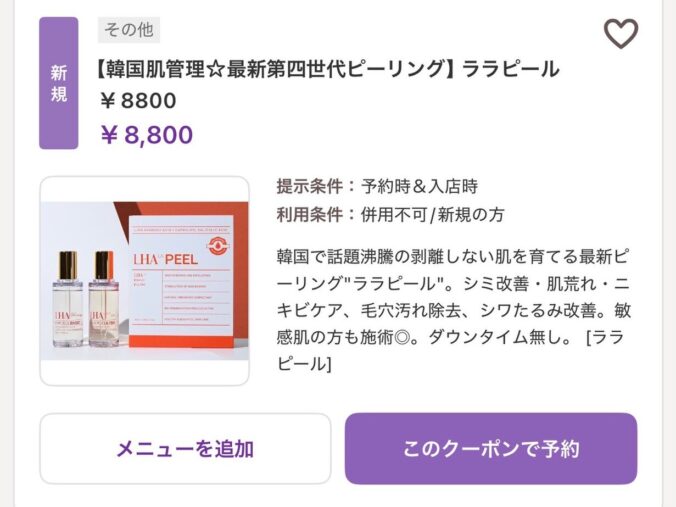Click the black ￥8800 regular price
This screenshot has height=507, width=676.
(x=138, y=101)
